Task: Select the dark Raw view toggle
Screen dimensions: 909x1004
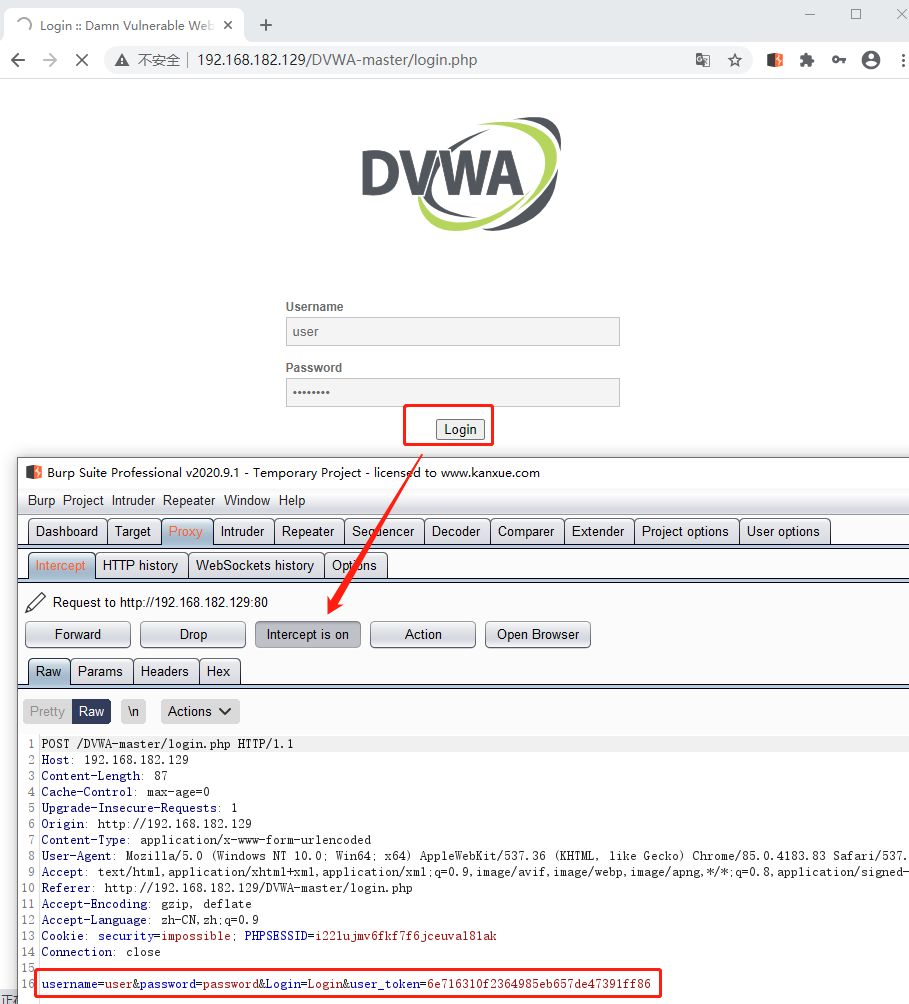Action: click(x=92, y=711)
